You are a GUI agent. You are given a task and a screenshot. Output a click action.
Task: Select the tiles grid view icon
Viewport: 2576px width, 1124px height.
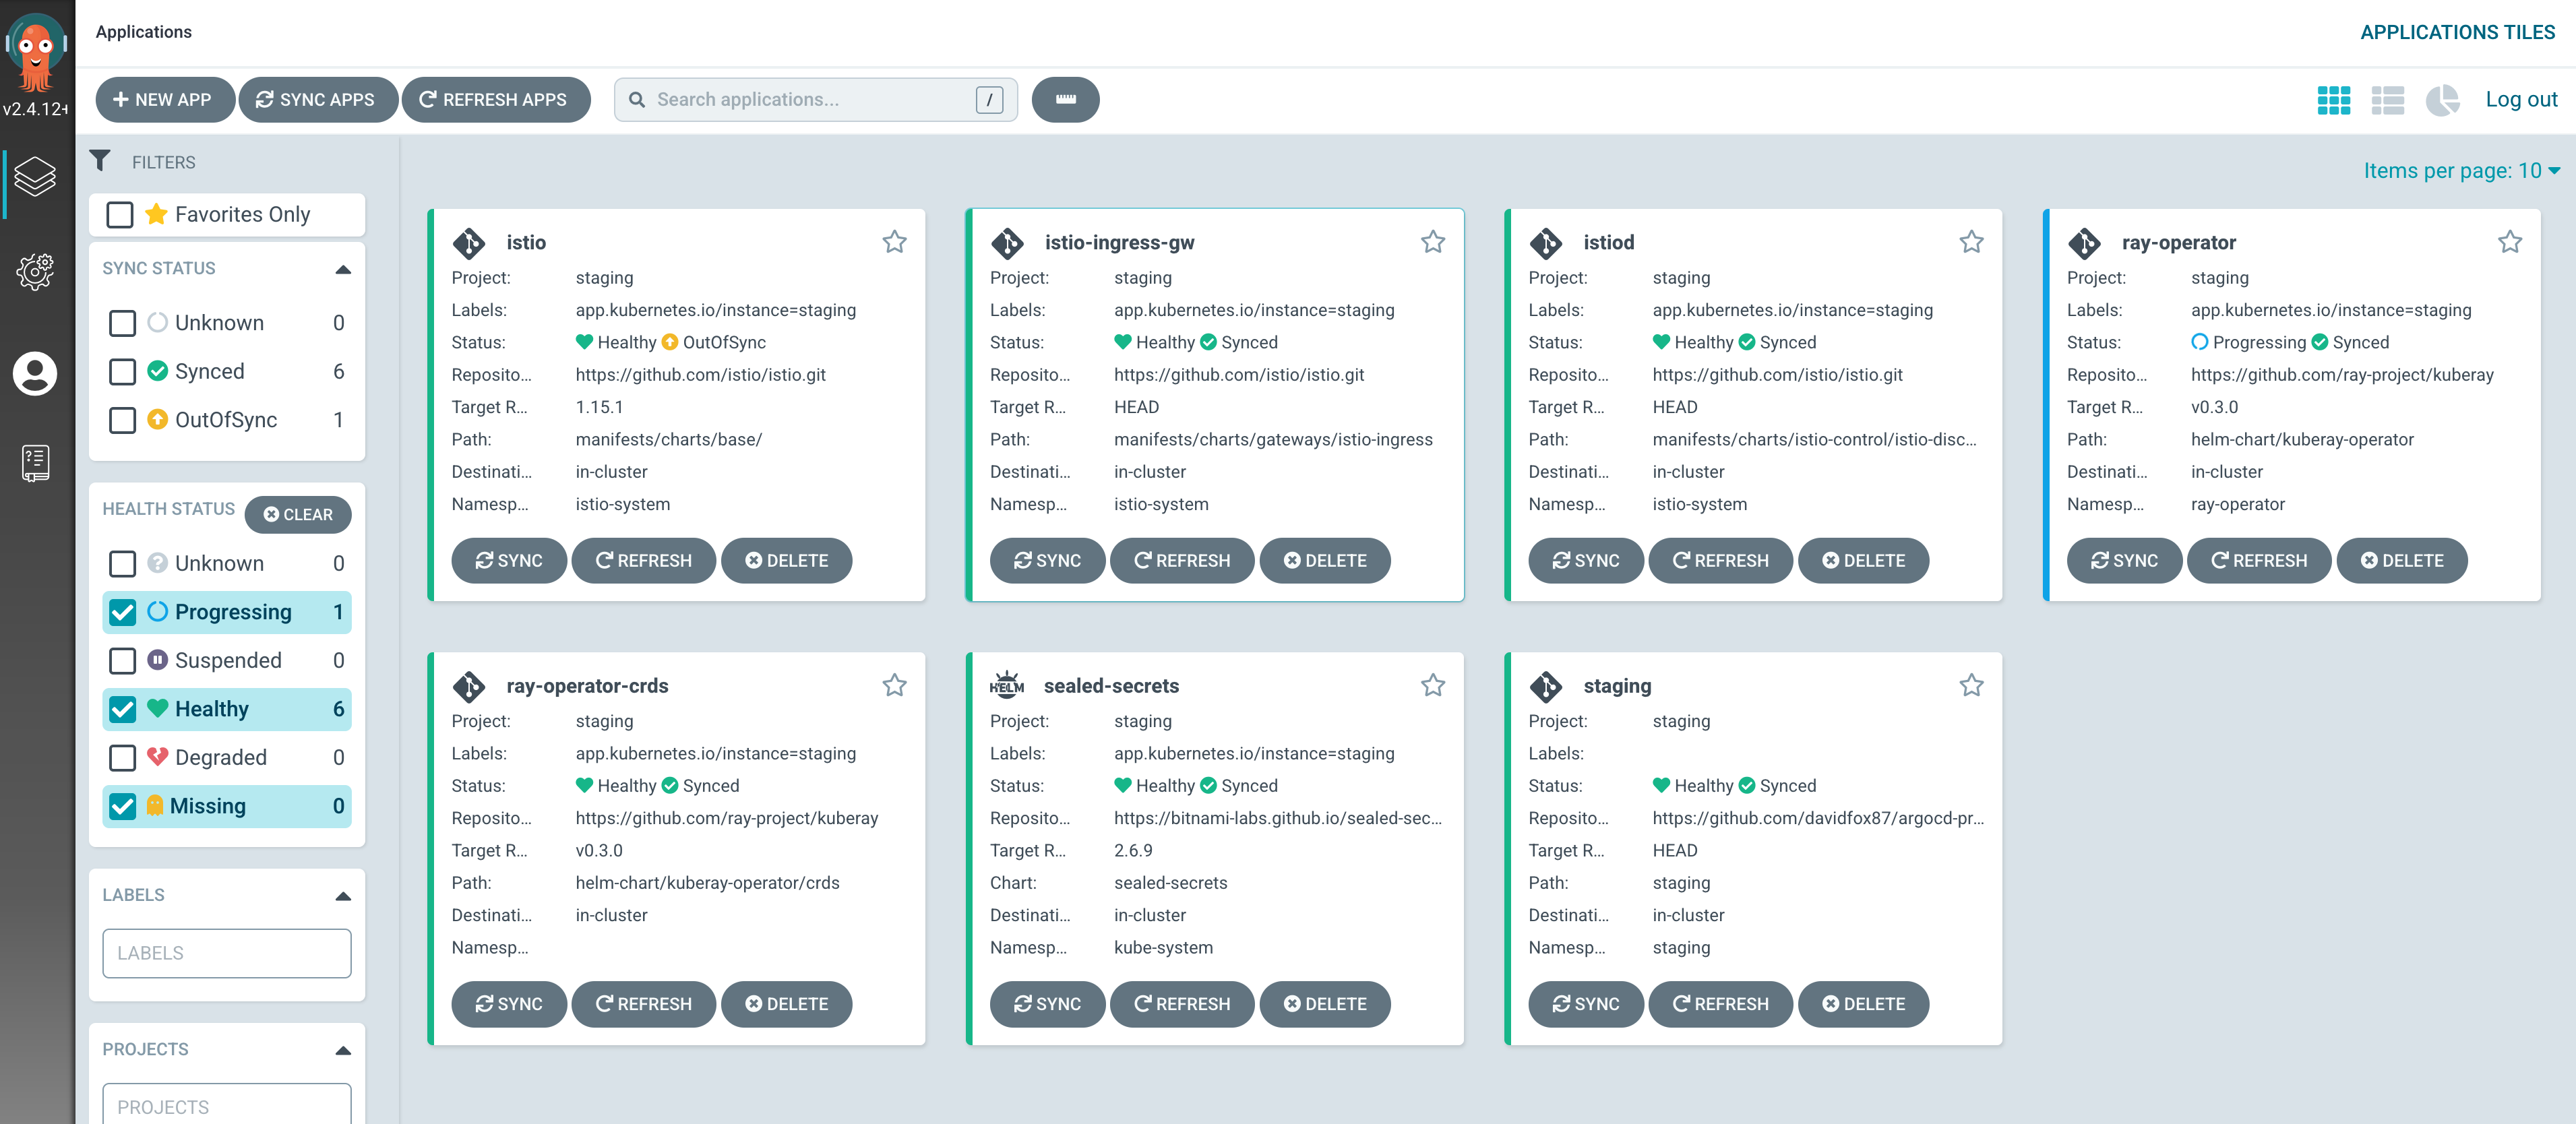(x=2333, y=100)
